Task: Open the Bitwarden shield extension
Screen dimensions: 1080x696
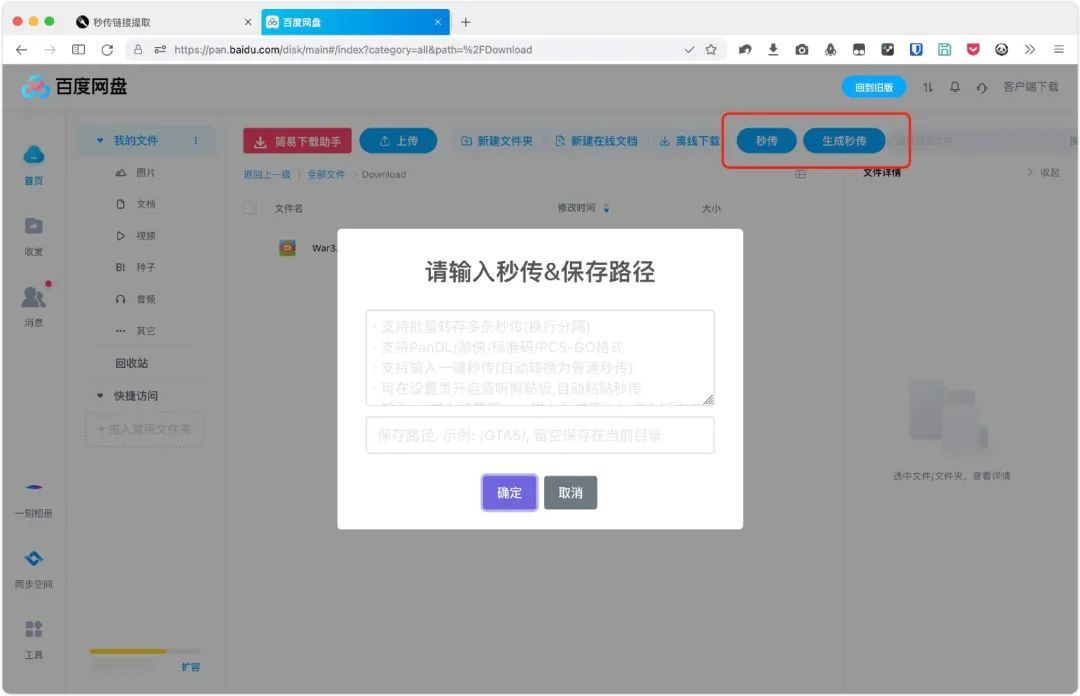Action: [x=915, y=50]
